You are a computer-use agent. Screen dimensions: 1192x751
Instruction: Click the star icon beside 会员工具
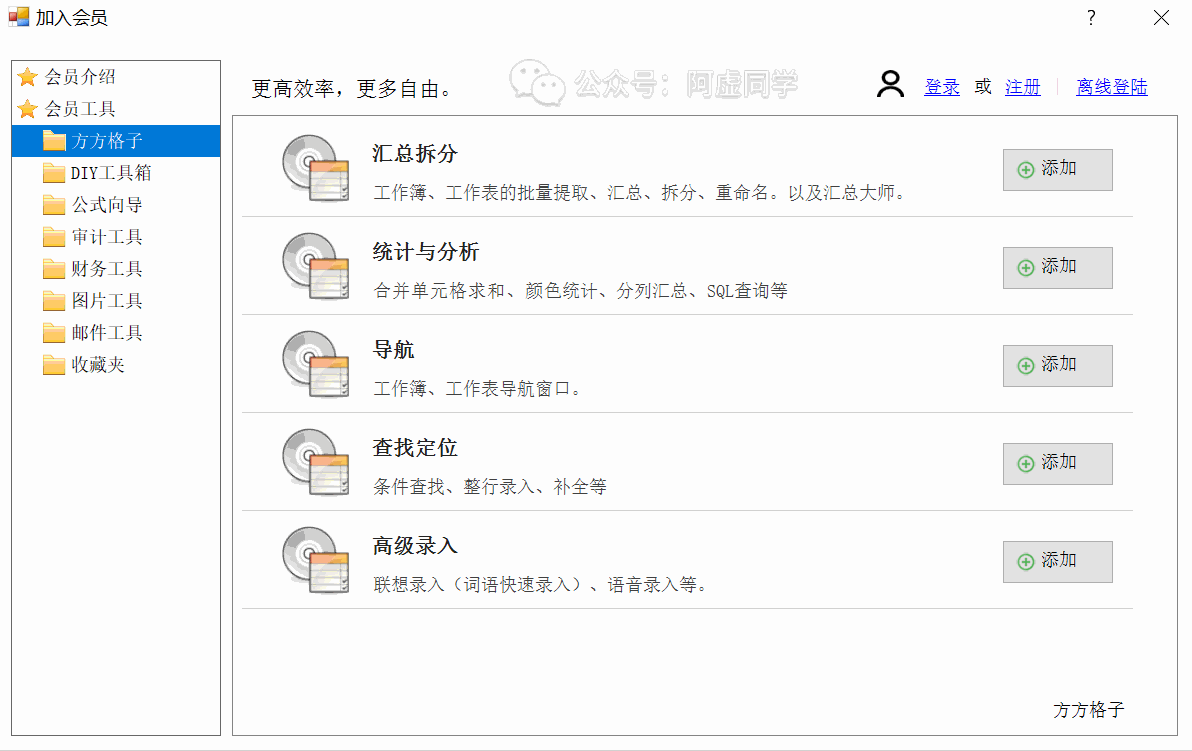27,109
